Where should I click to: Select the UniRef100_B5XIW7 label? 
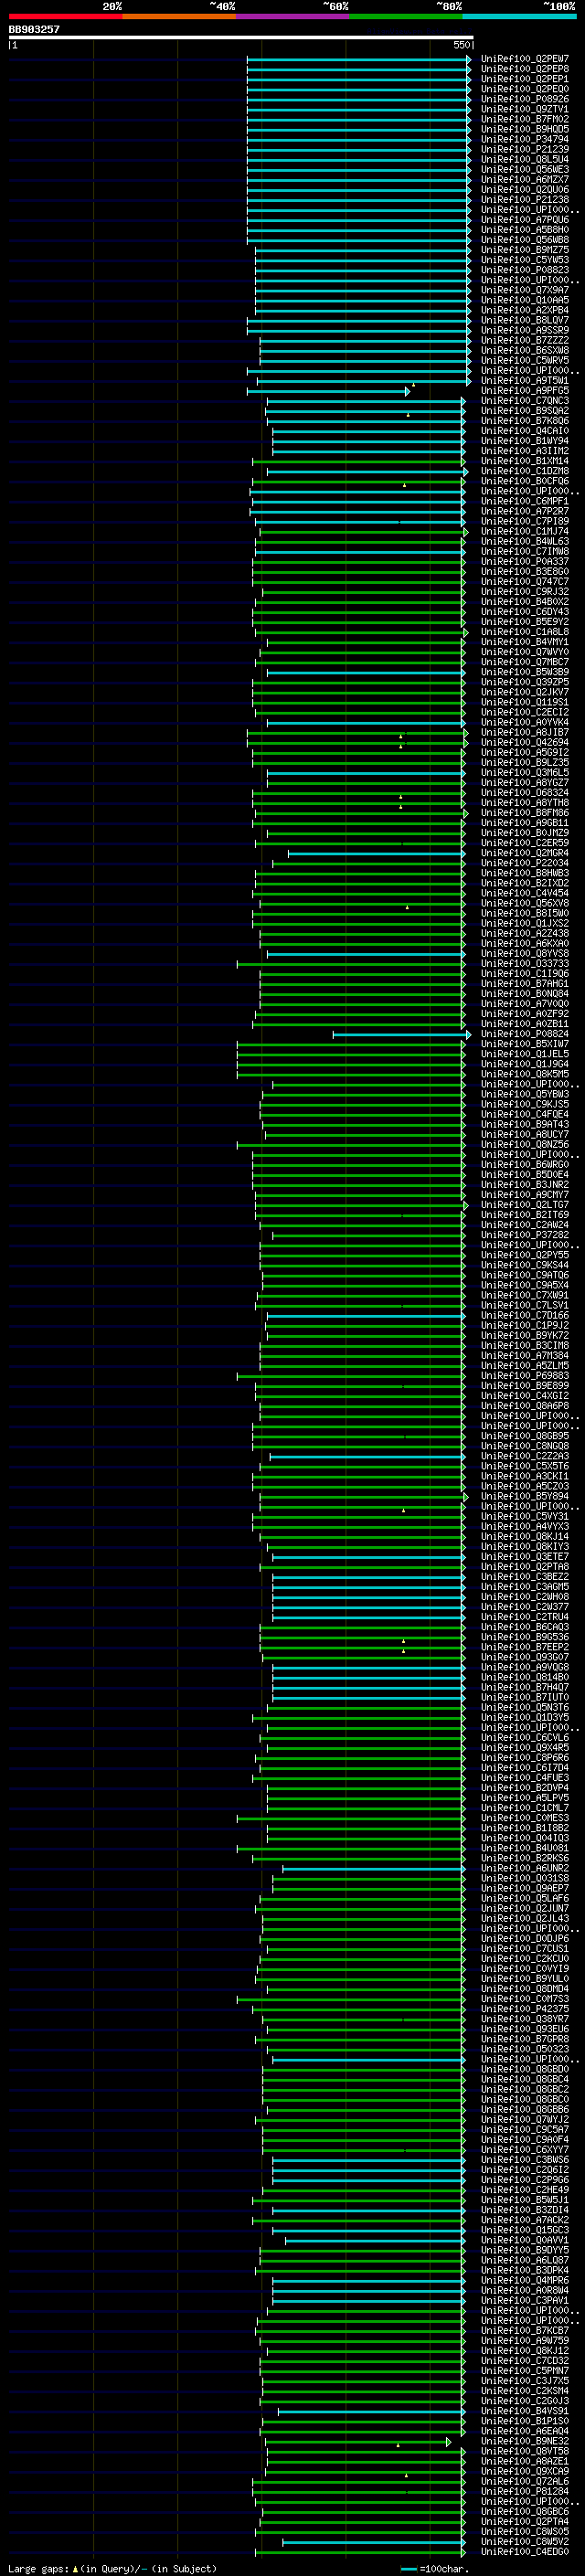524,1044
